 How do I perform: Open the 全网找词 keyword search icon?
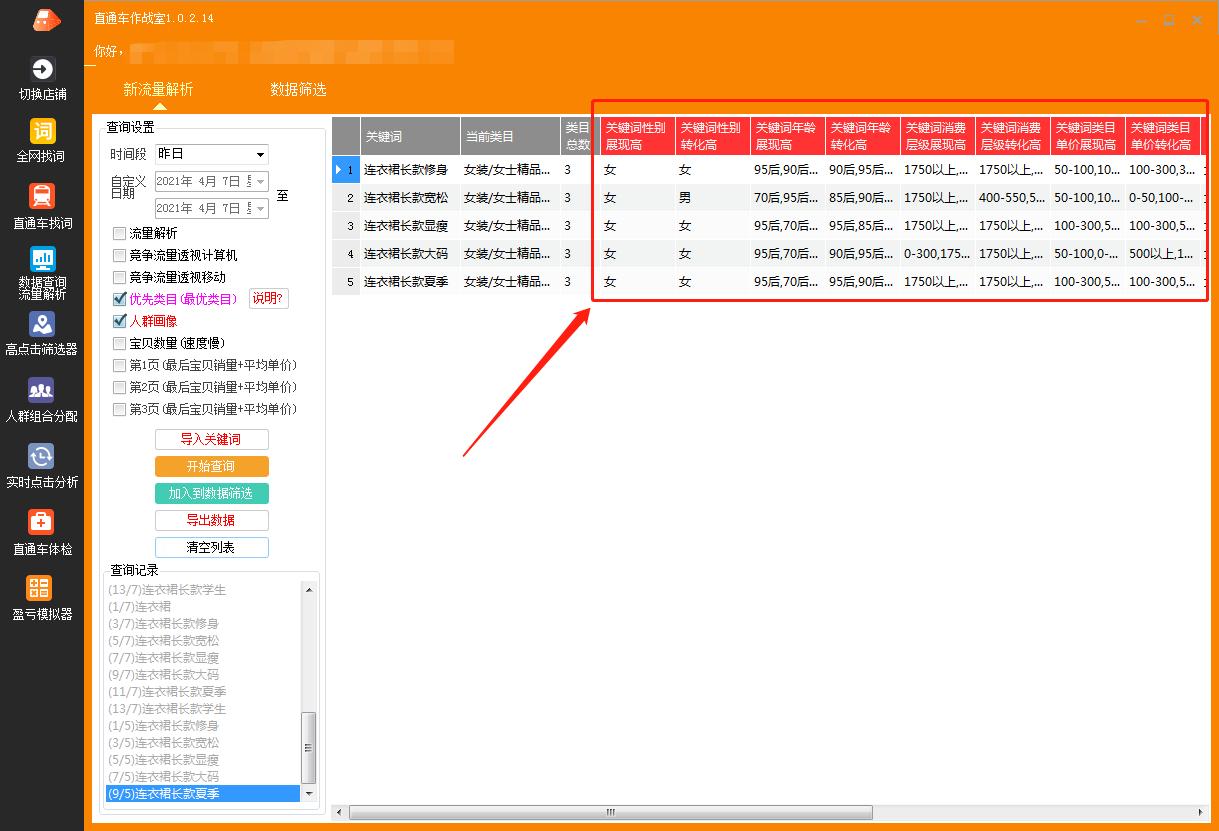click(x=42, y=132)
